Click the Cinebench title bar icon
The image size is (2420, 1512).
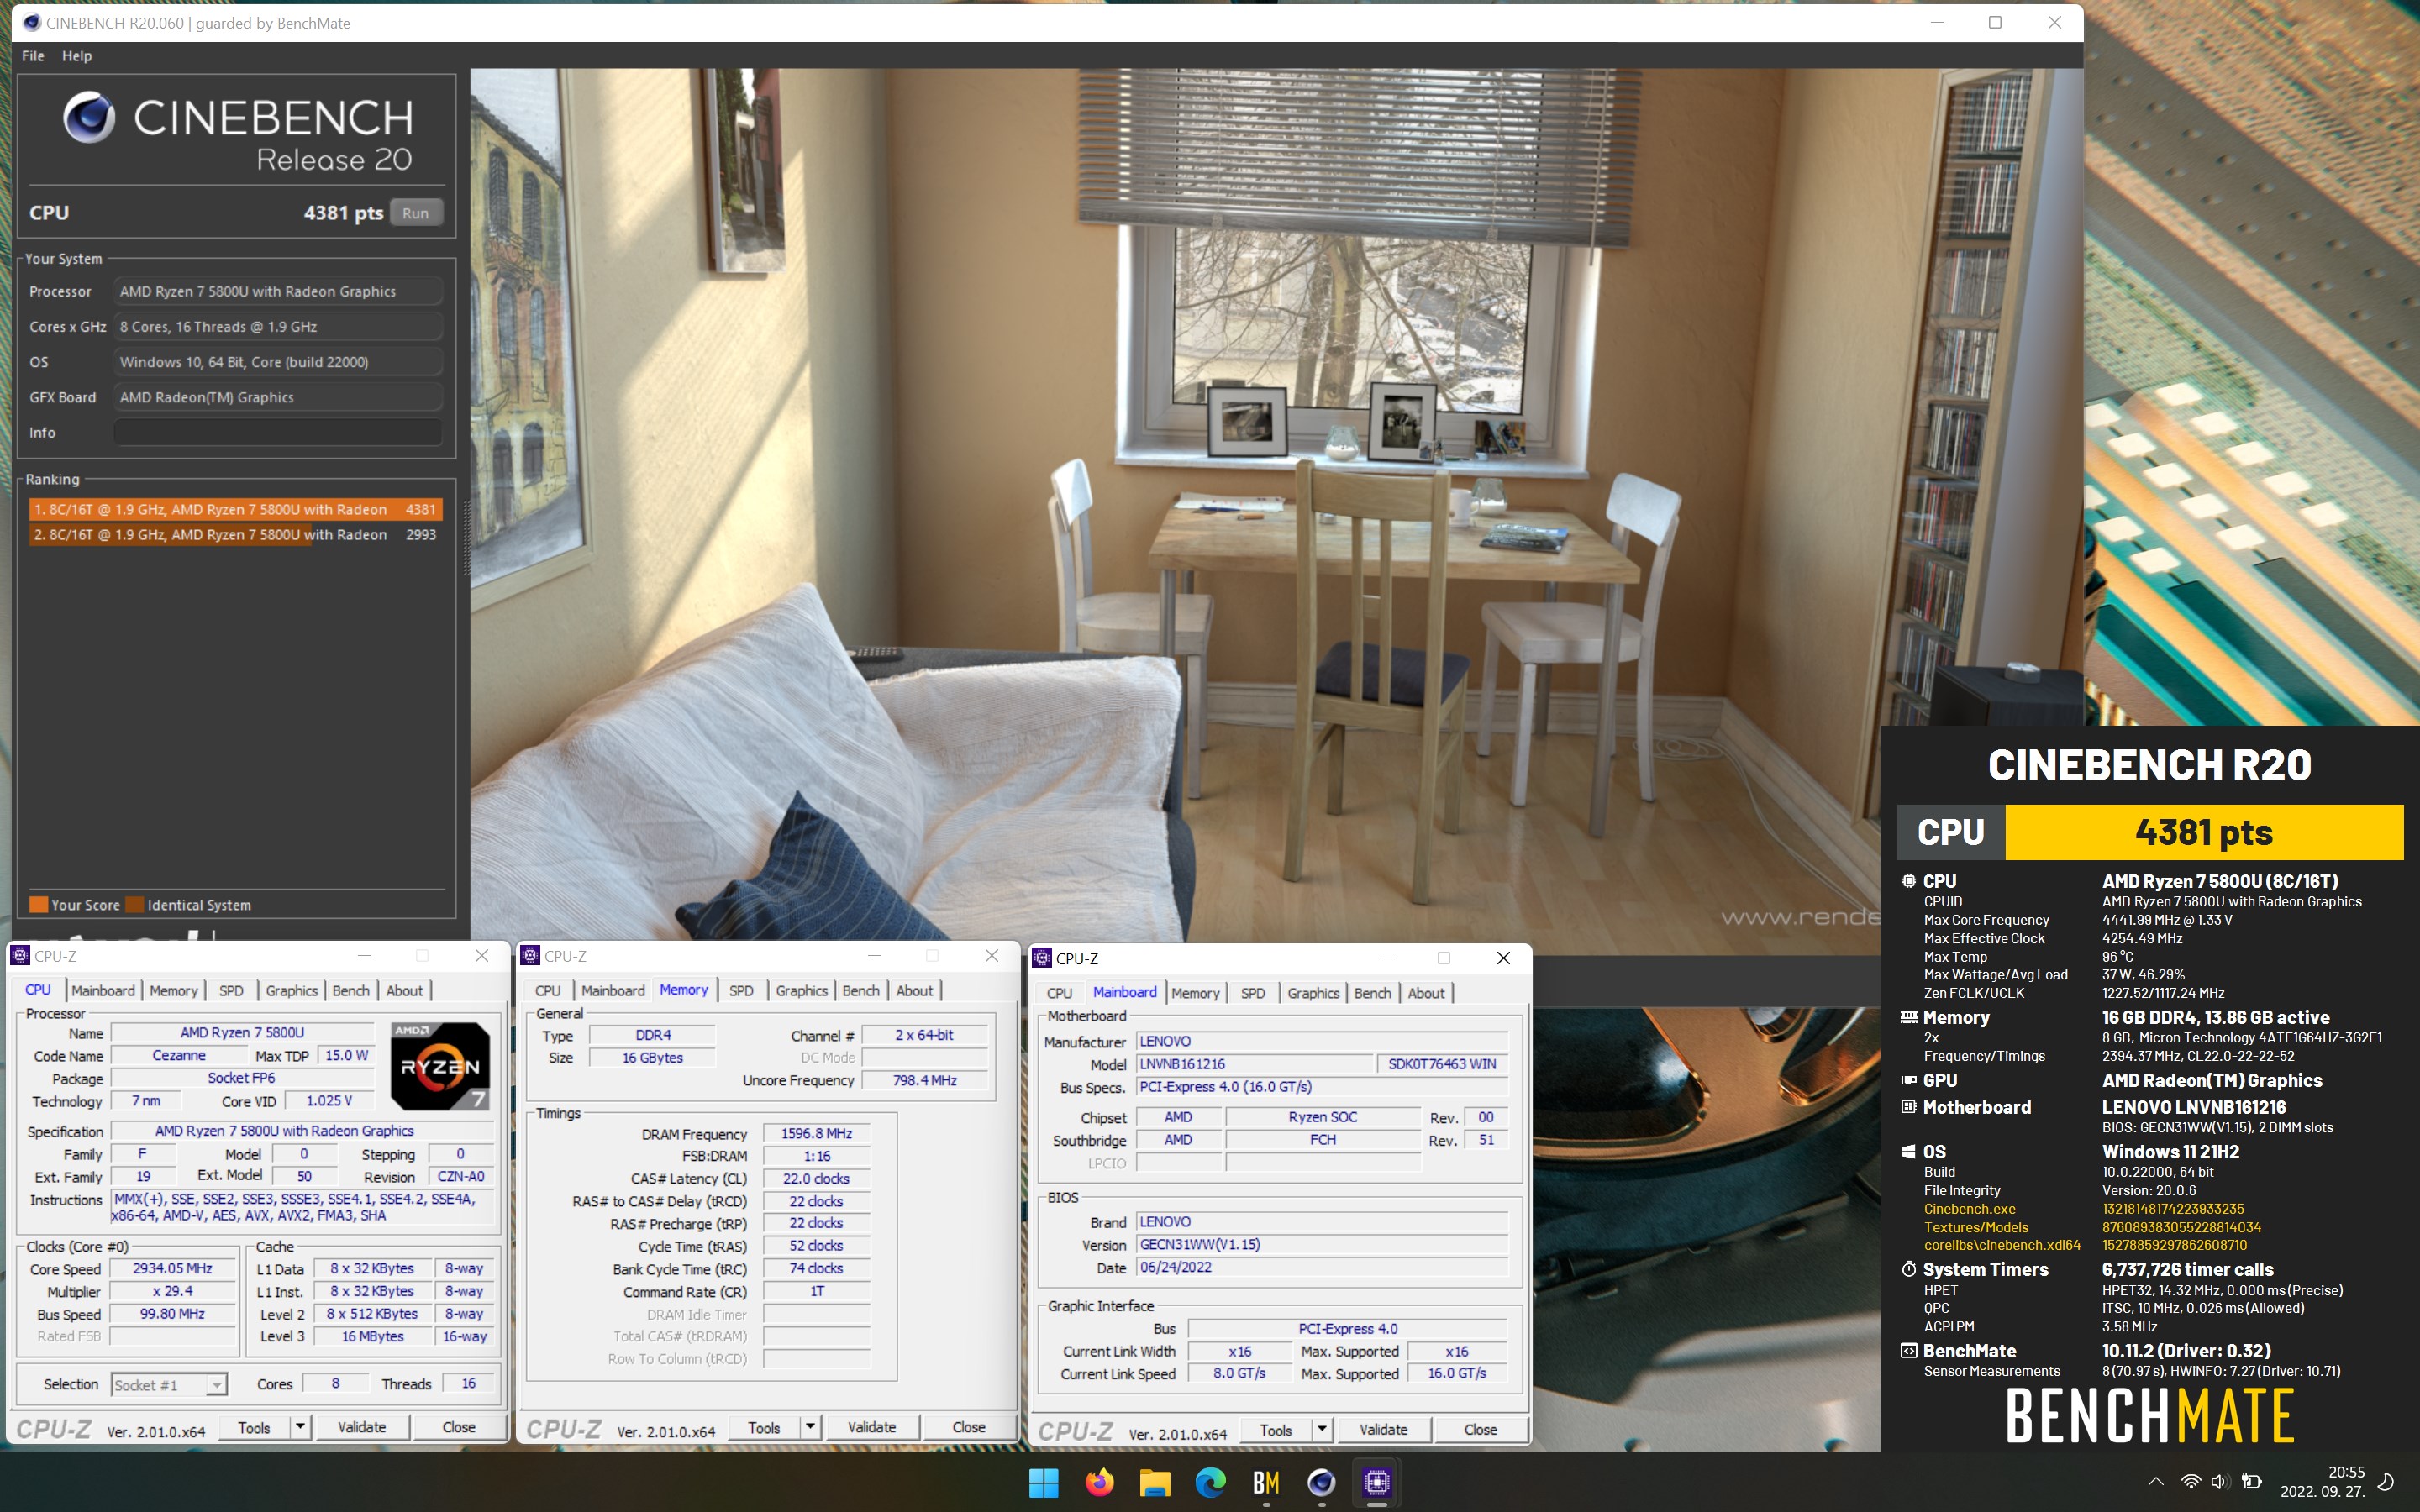pyautogui.click(x=31, y=22)
